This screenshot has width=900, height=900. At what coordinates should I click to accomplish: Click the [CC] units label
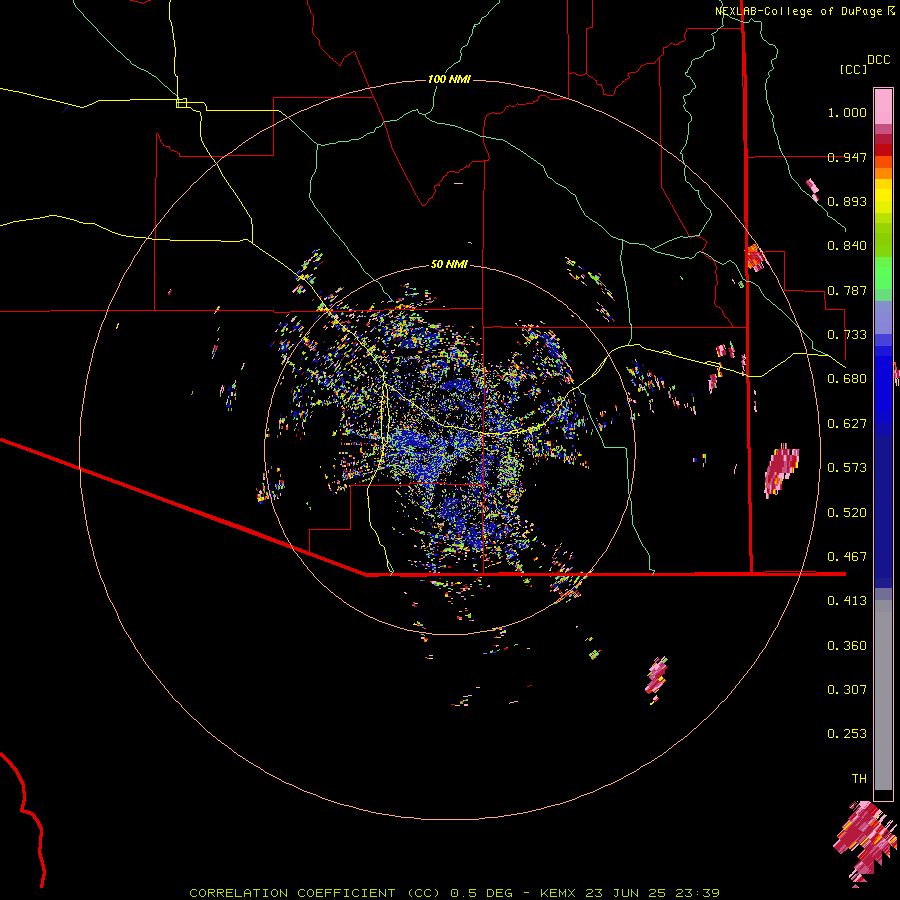[853, 69]
